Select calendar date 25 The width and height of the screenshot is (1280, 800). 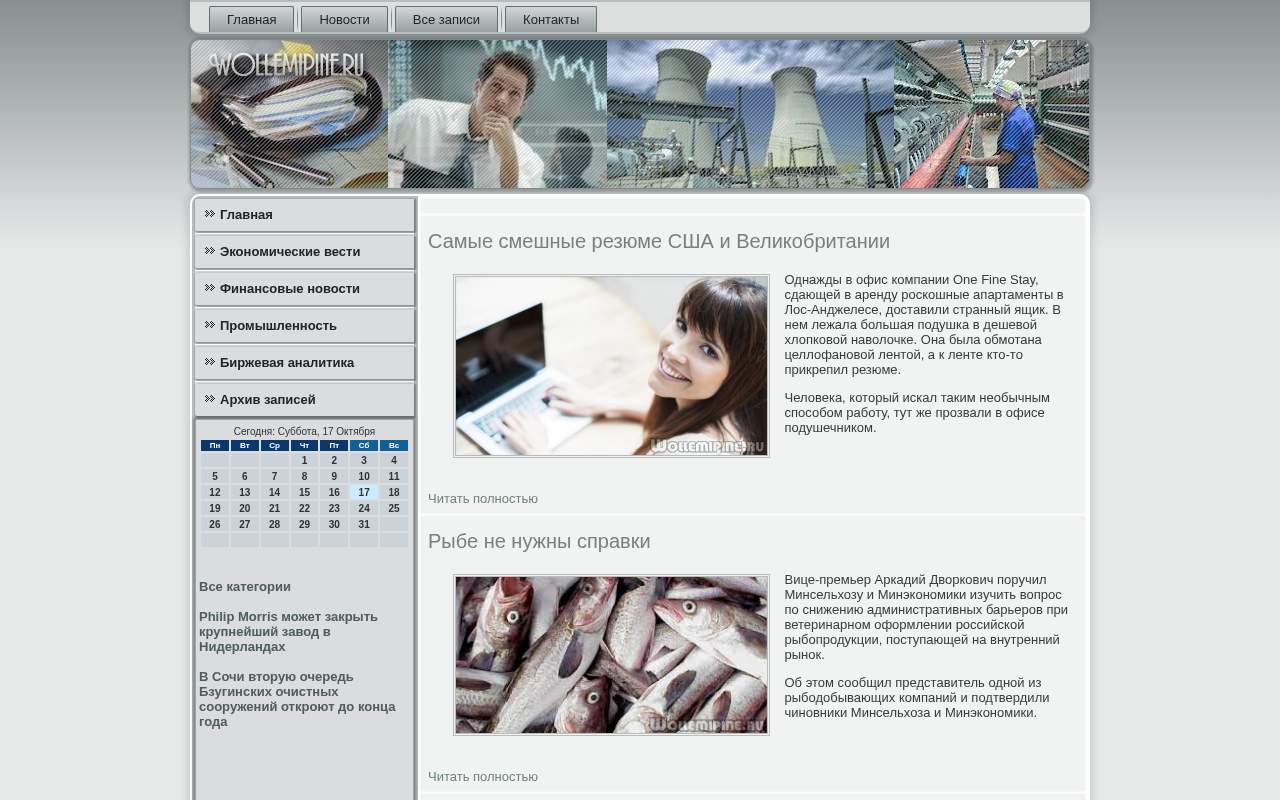tap(394, 508)
